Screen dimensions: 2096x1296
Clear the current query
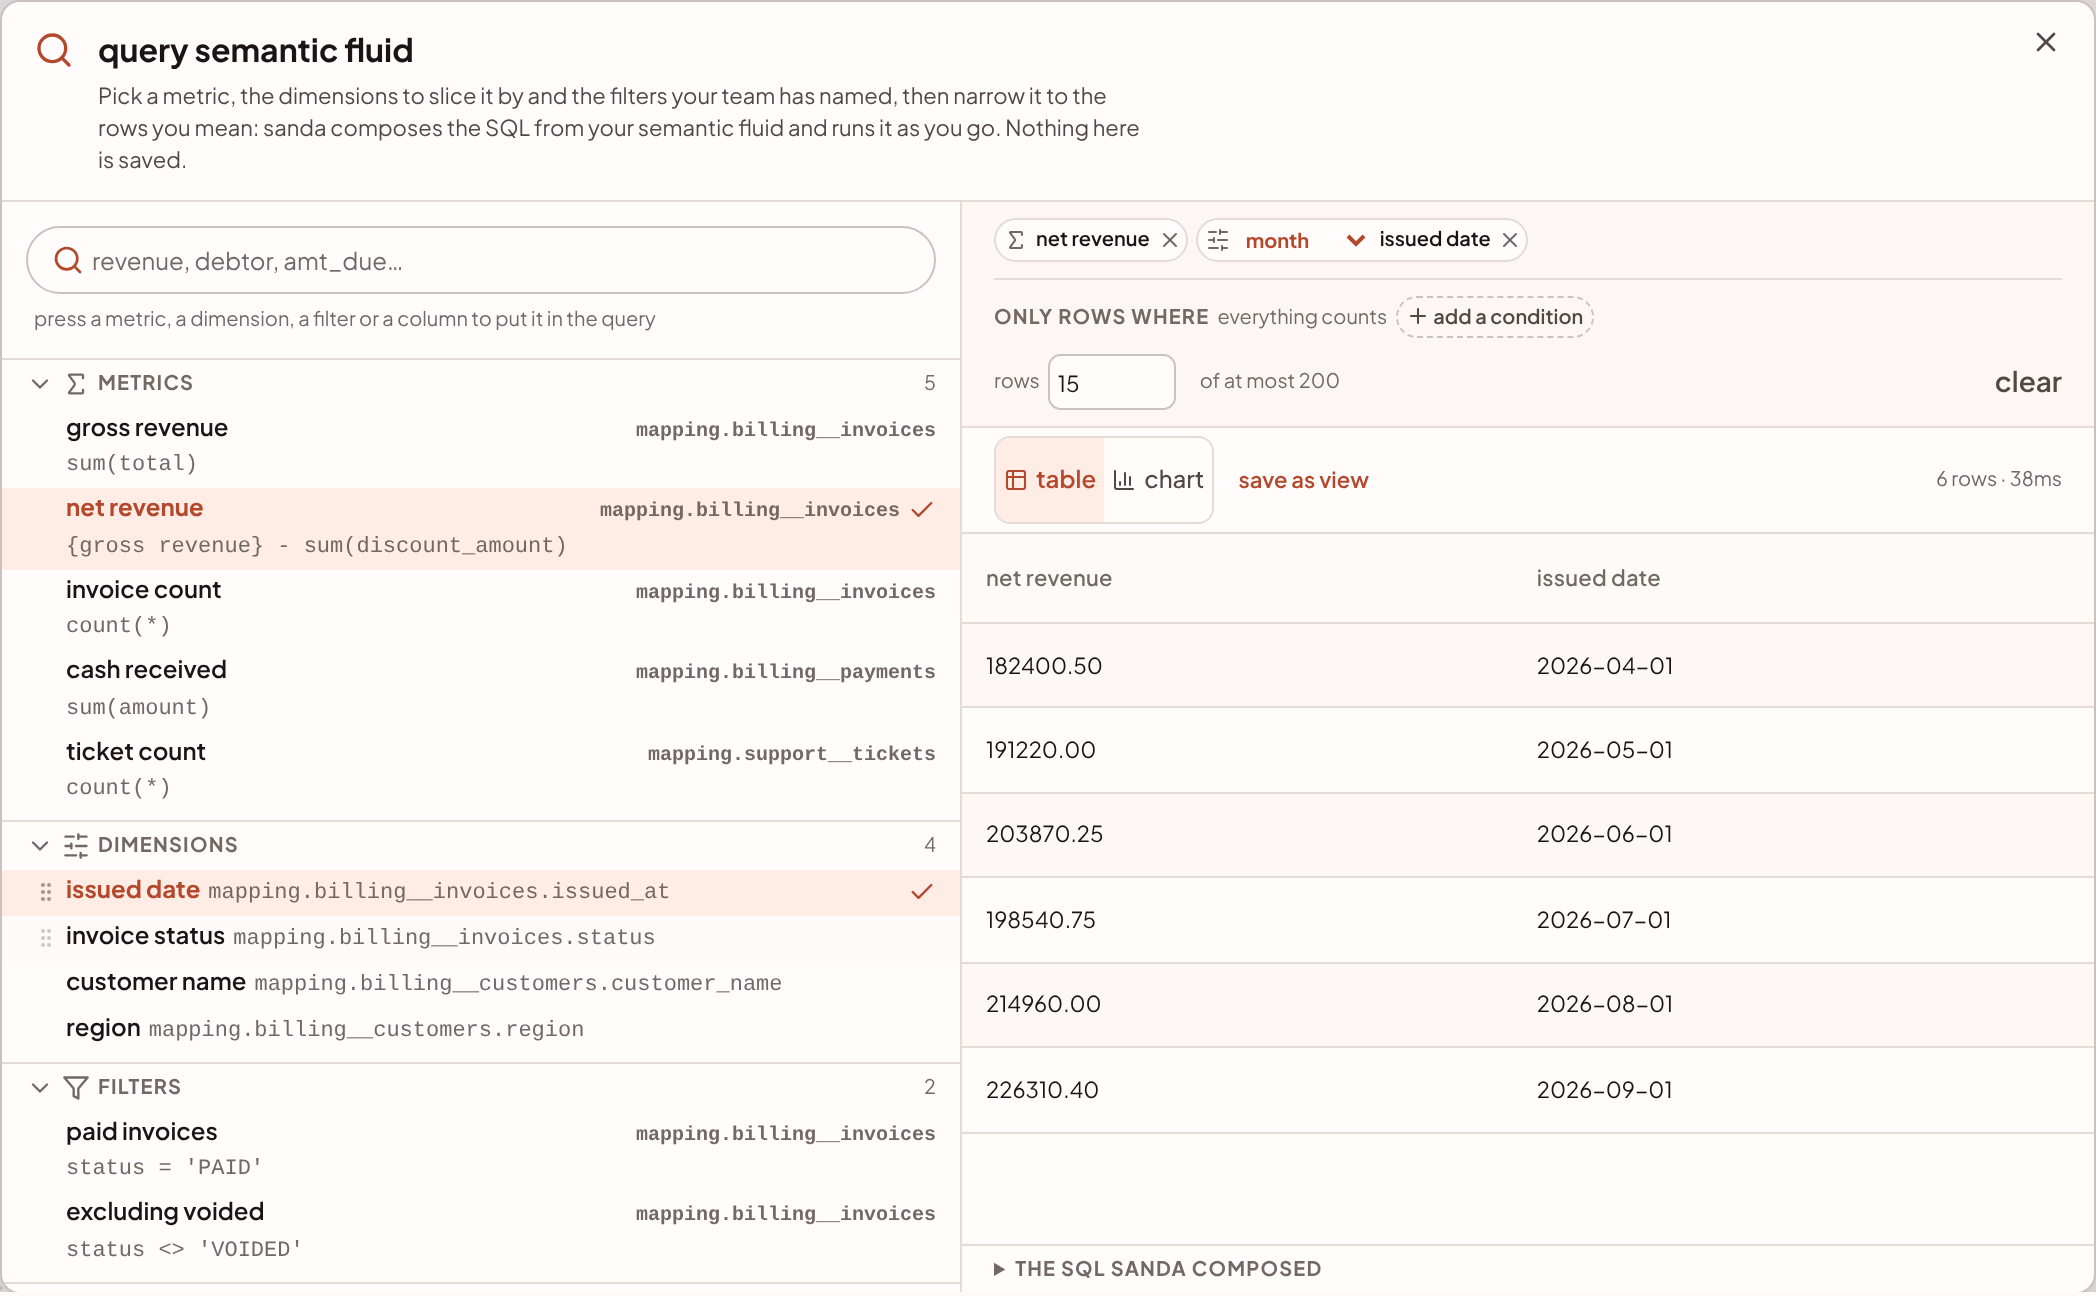tap(2027, 382)
